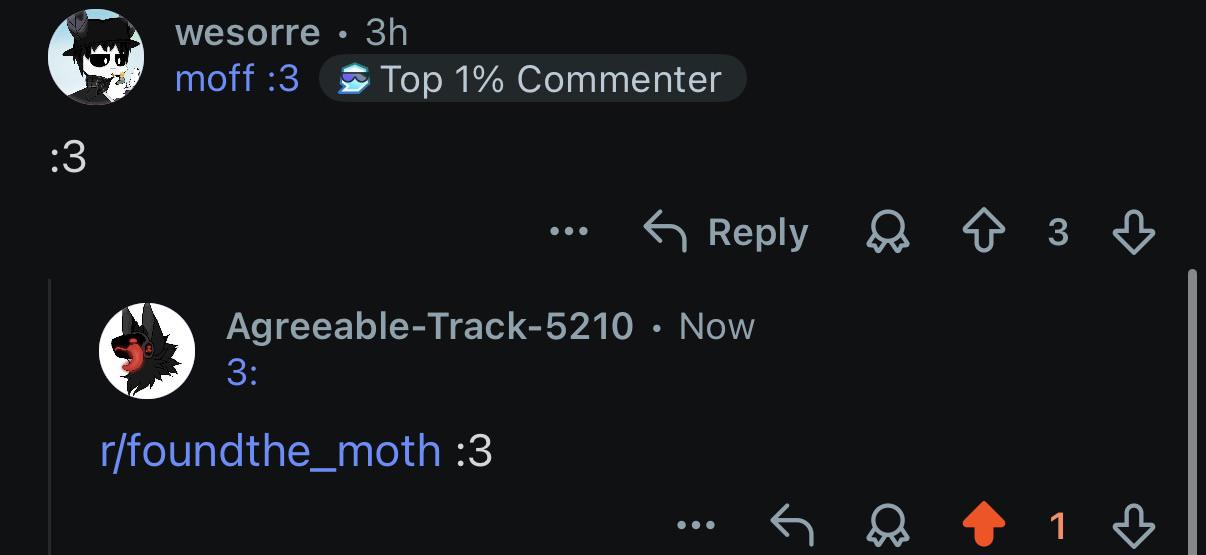Image resolution: width=1206 pixels, height=555 pixels.
Task: Tap the 'moff :3' user flair
Action: click(x=237, y=79)
